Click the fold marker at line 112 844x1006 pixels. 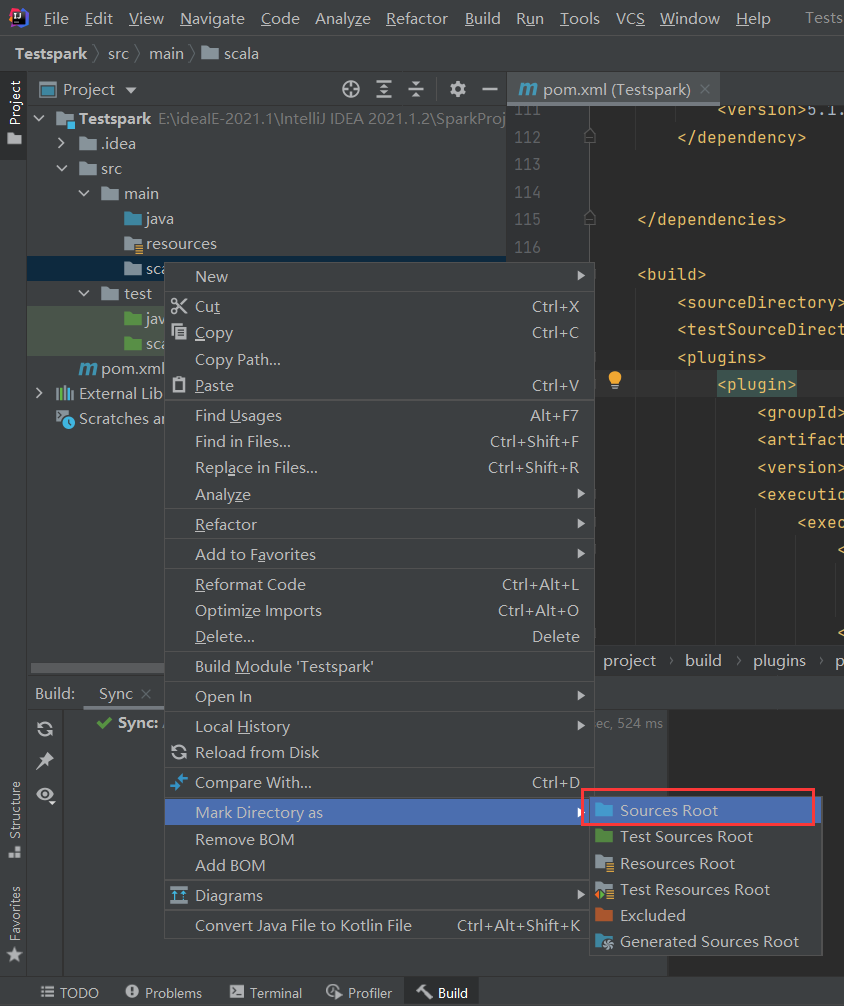coord(590,137)
